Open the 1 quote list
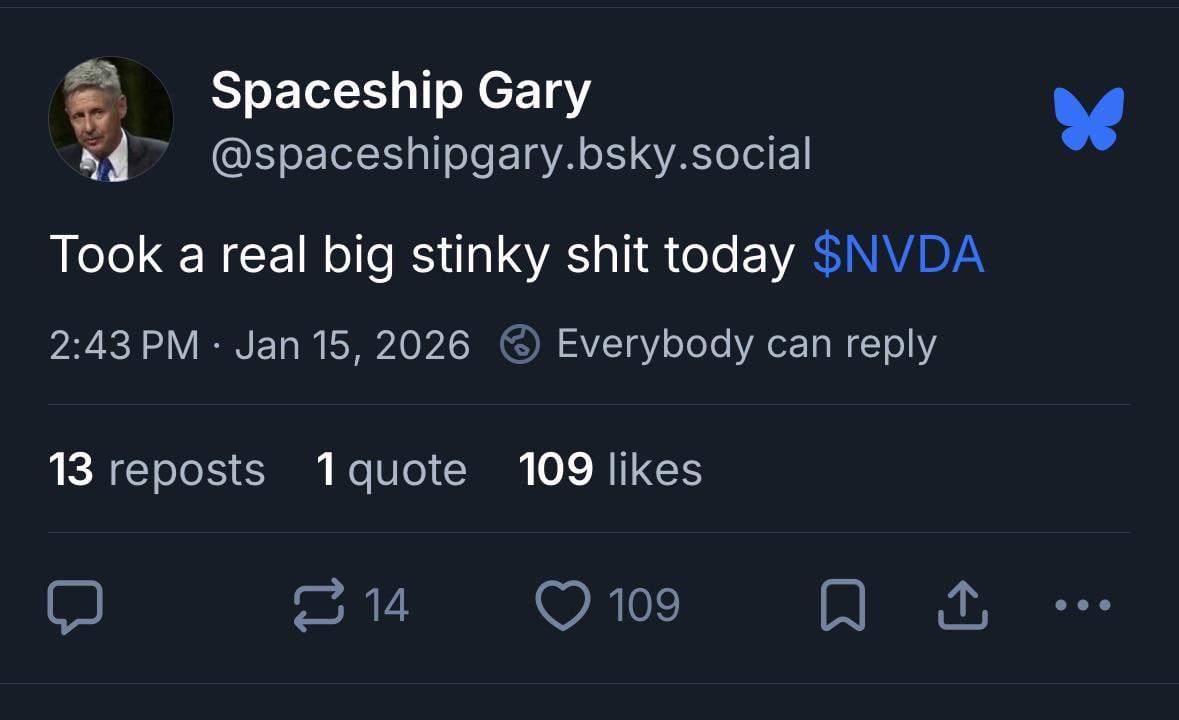The width and height of the screenshot is (1179, 720). (x=391, y=469)
